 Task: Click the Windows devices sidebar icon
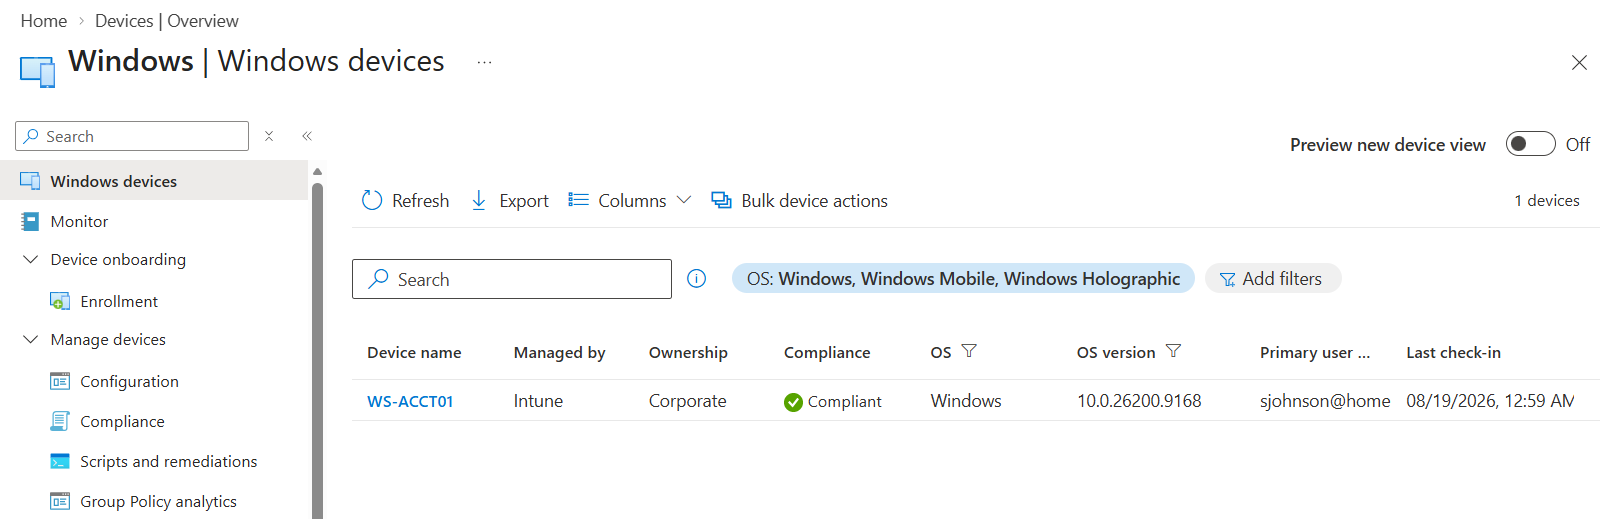[30, 181]
